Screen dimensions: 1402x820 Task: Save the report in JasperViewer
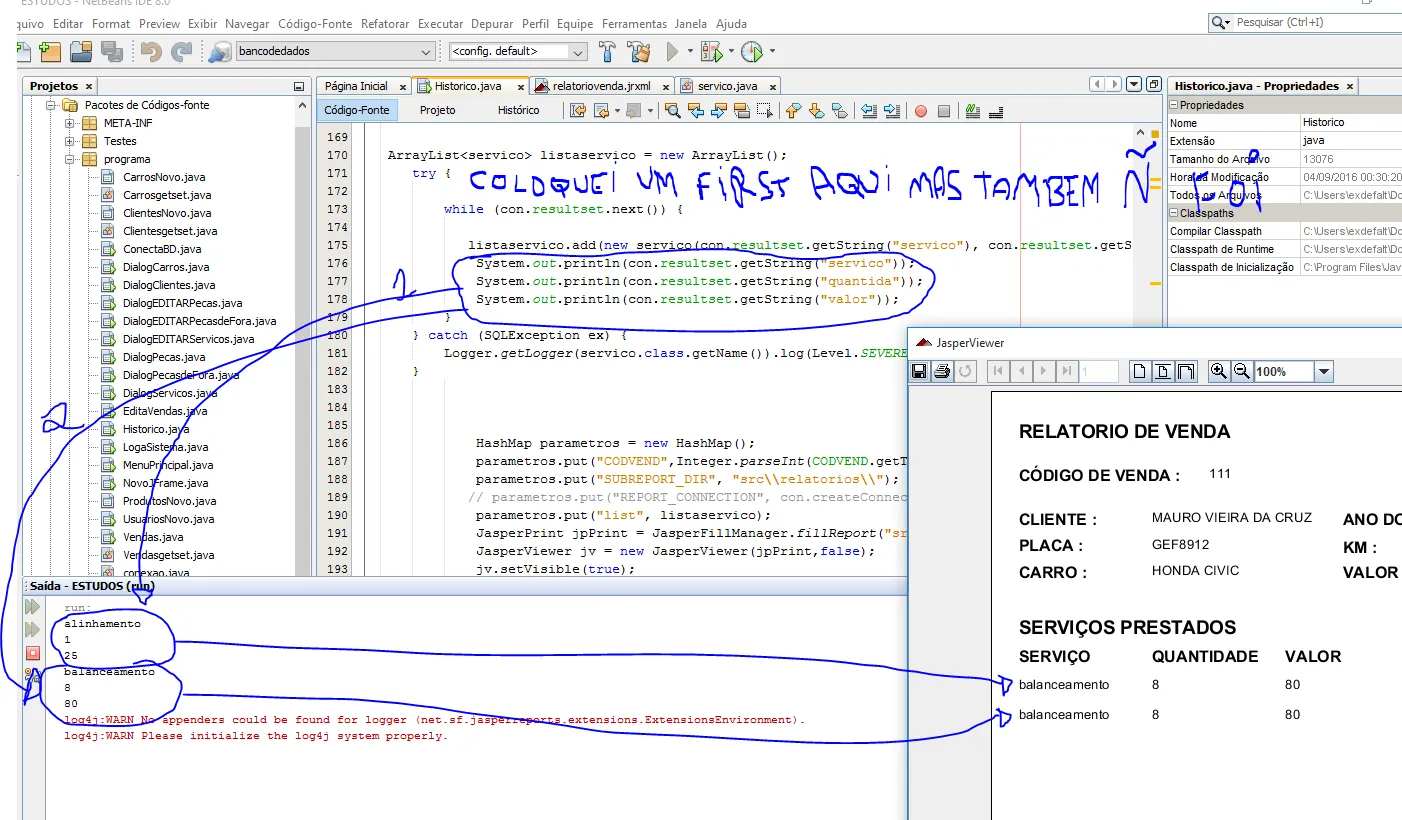[x=919, y=372]
